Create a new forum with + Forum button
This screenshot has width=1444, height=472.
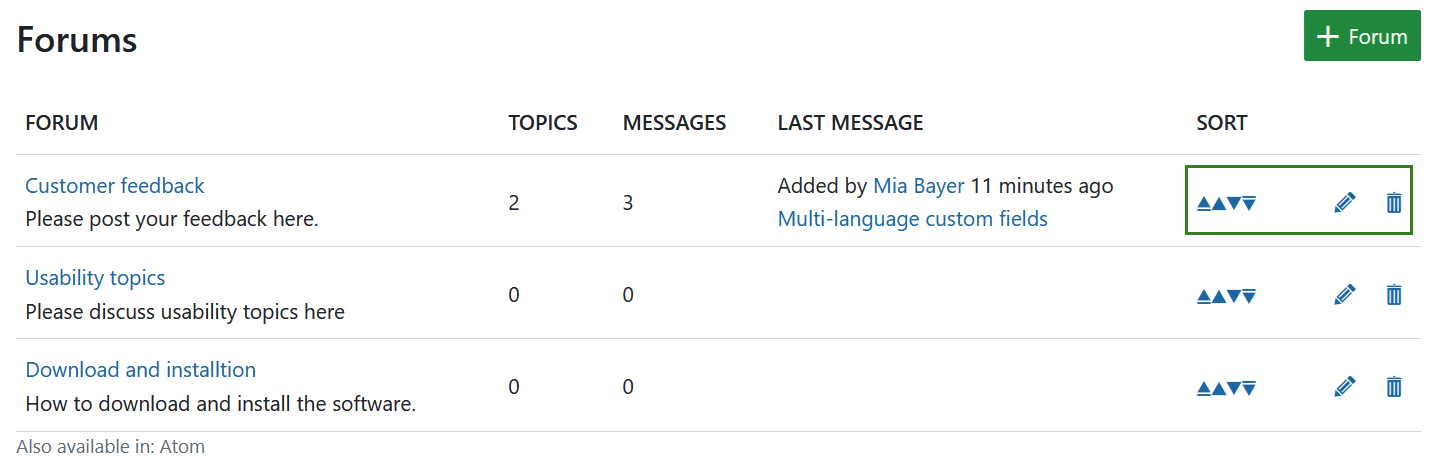point(1362,37)
